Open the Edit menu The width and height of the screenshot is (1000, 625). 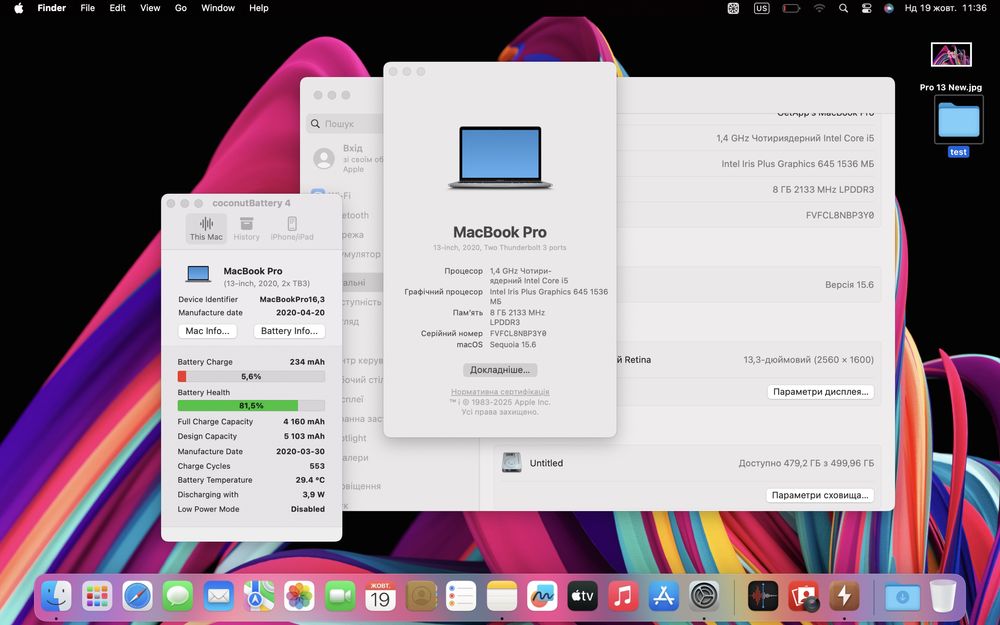point(117,8)
